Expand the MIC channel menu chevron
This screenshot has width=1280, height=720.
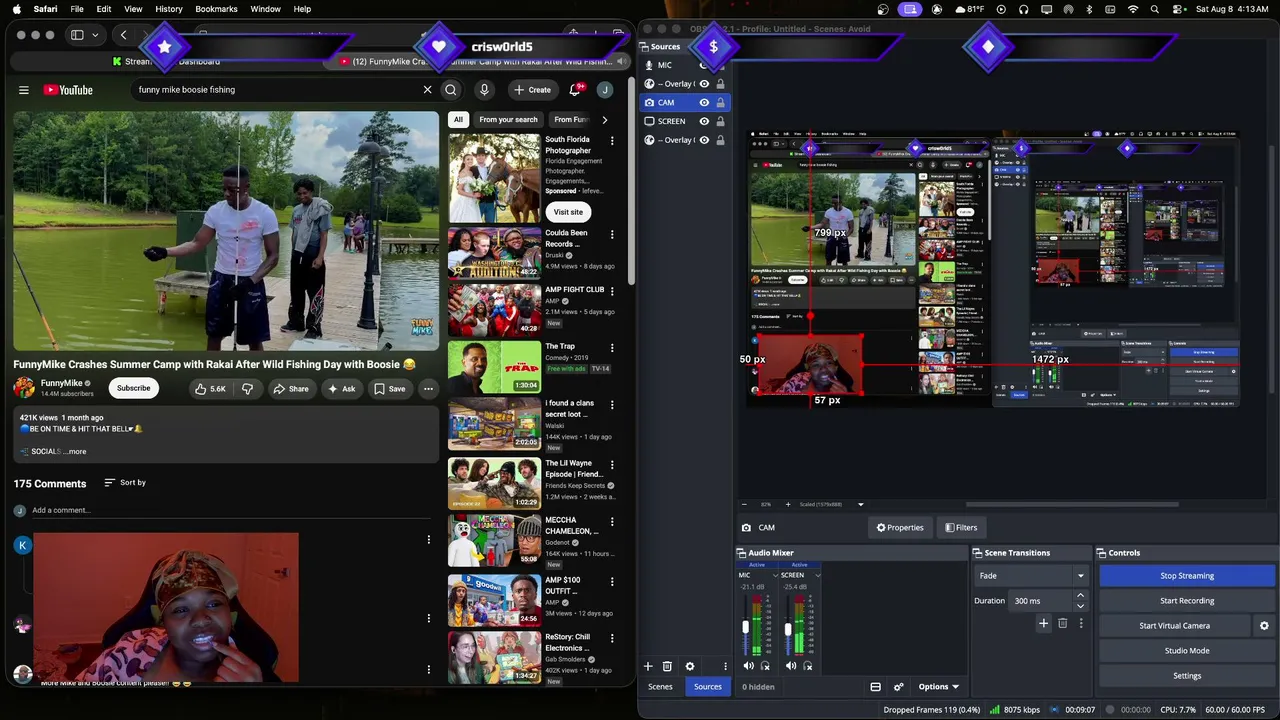coord(775,576)
